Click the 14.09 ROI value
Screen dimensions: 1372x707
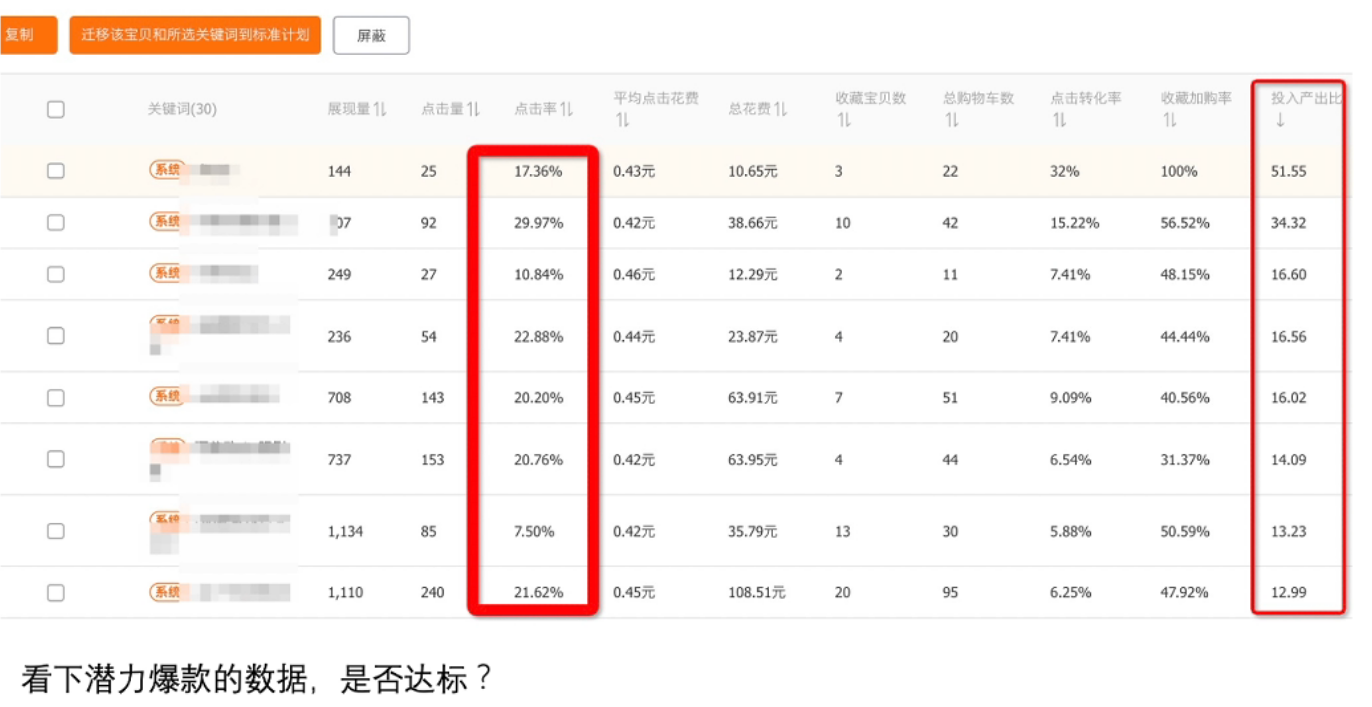coord(1288,460)
